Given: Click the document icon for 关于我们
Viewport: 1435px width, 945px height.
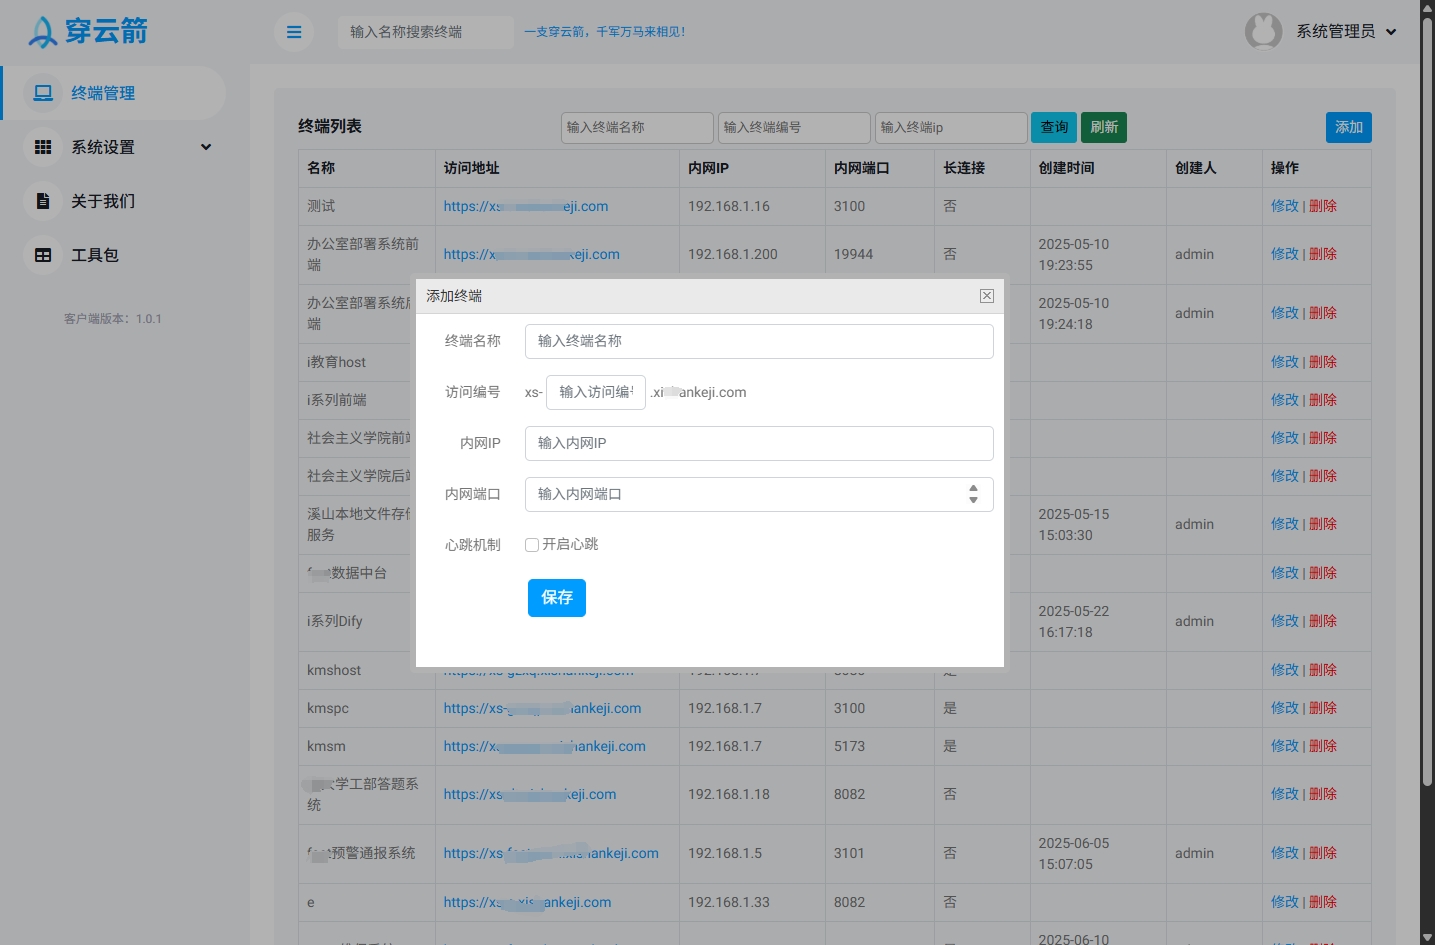Looking at the screenshot, I should (43, 201).
